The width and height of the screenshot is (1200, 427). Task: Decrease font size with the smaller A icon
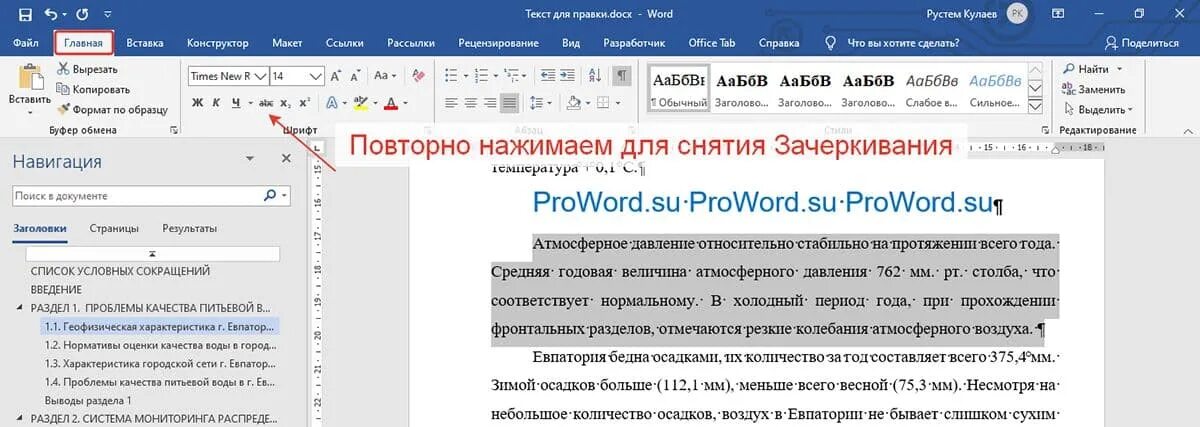click(x=358, y=76)
